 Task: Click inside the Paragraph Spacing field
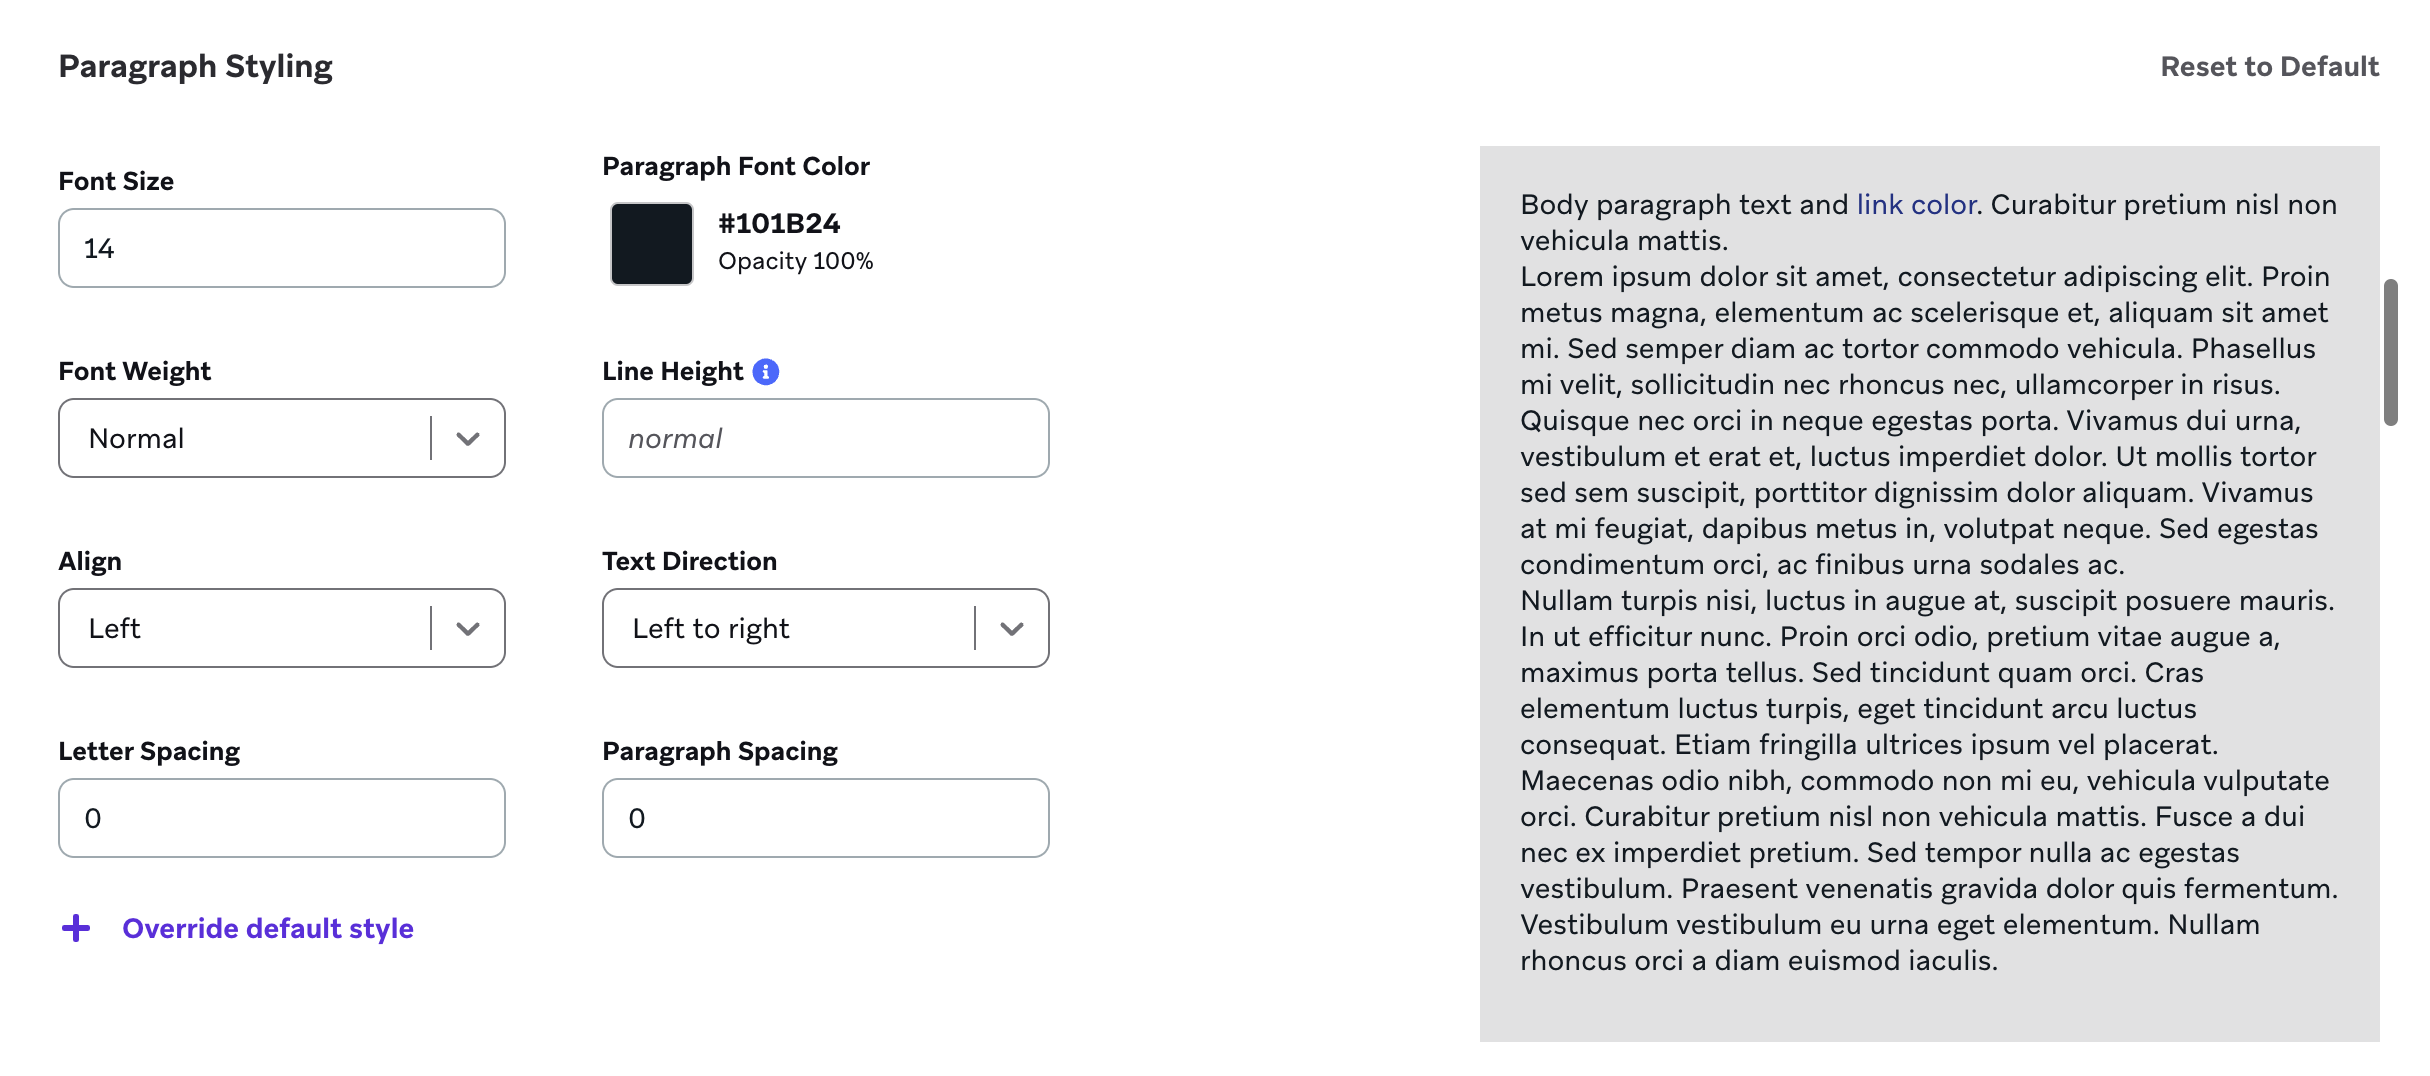[824, 817]
